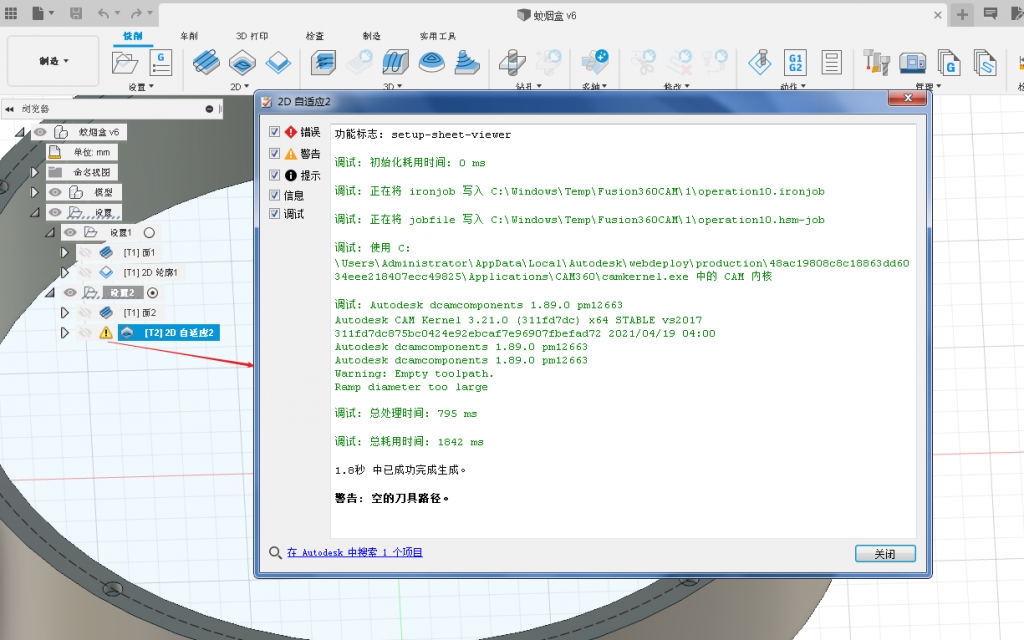Select the Drilling tool icon
The height and width of the screenshot is (640, 1024).
(x=513, y=63)
